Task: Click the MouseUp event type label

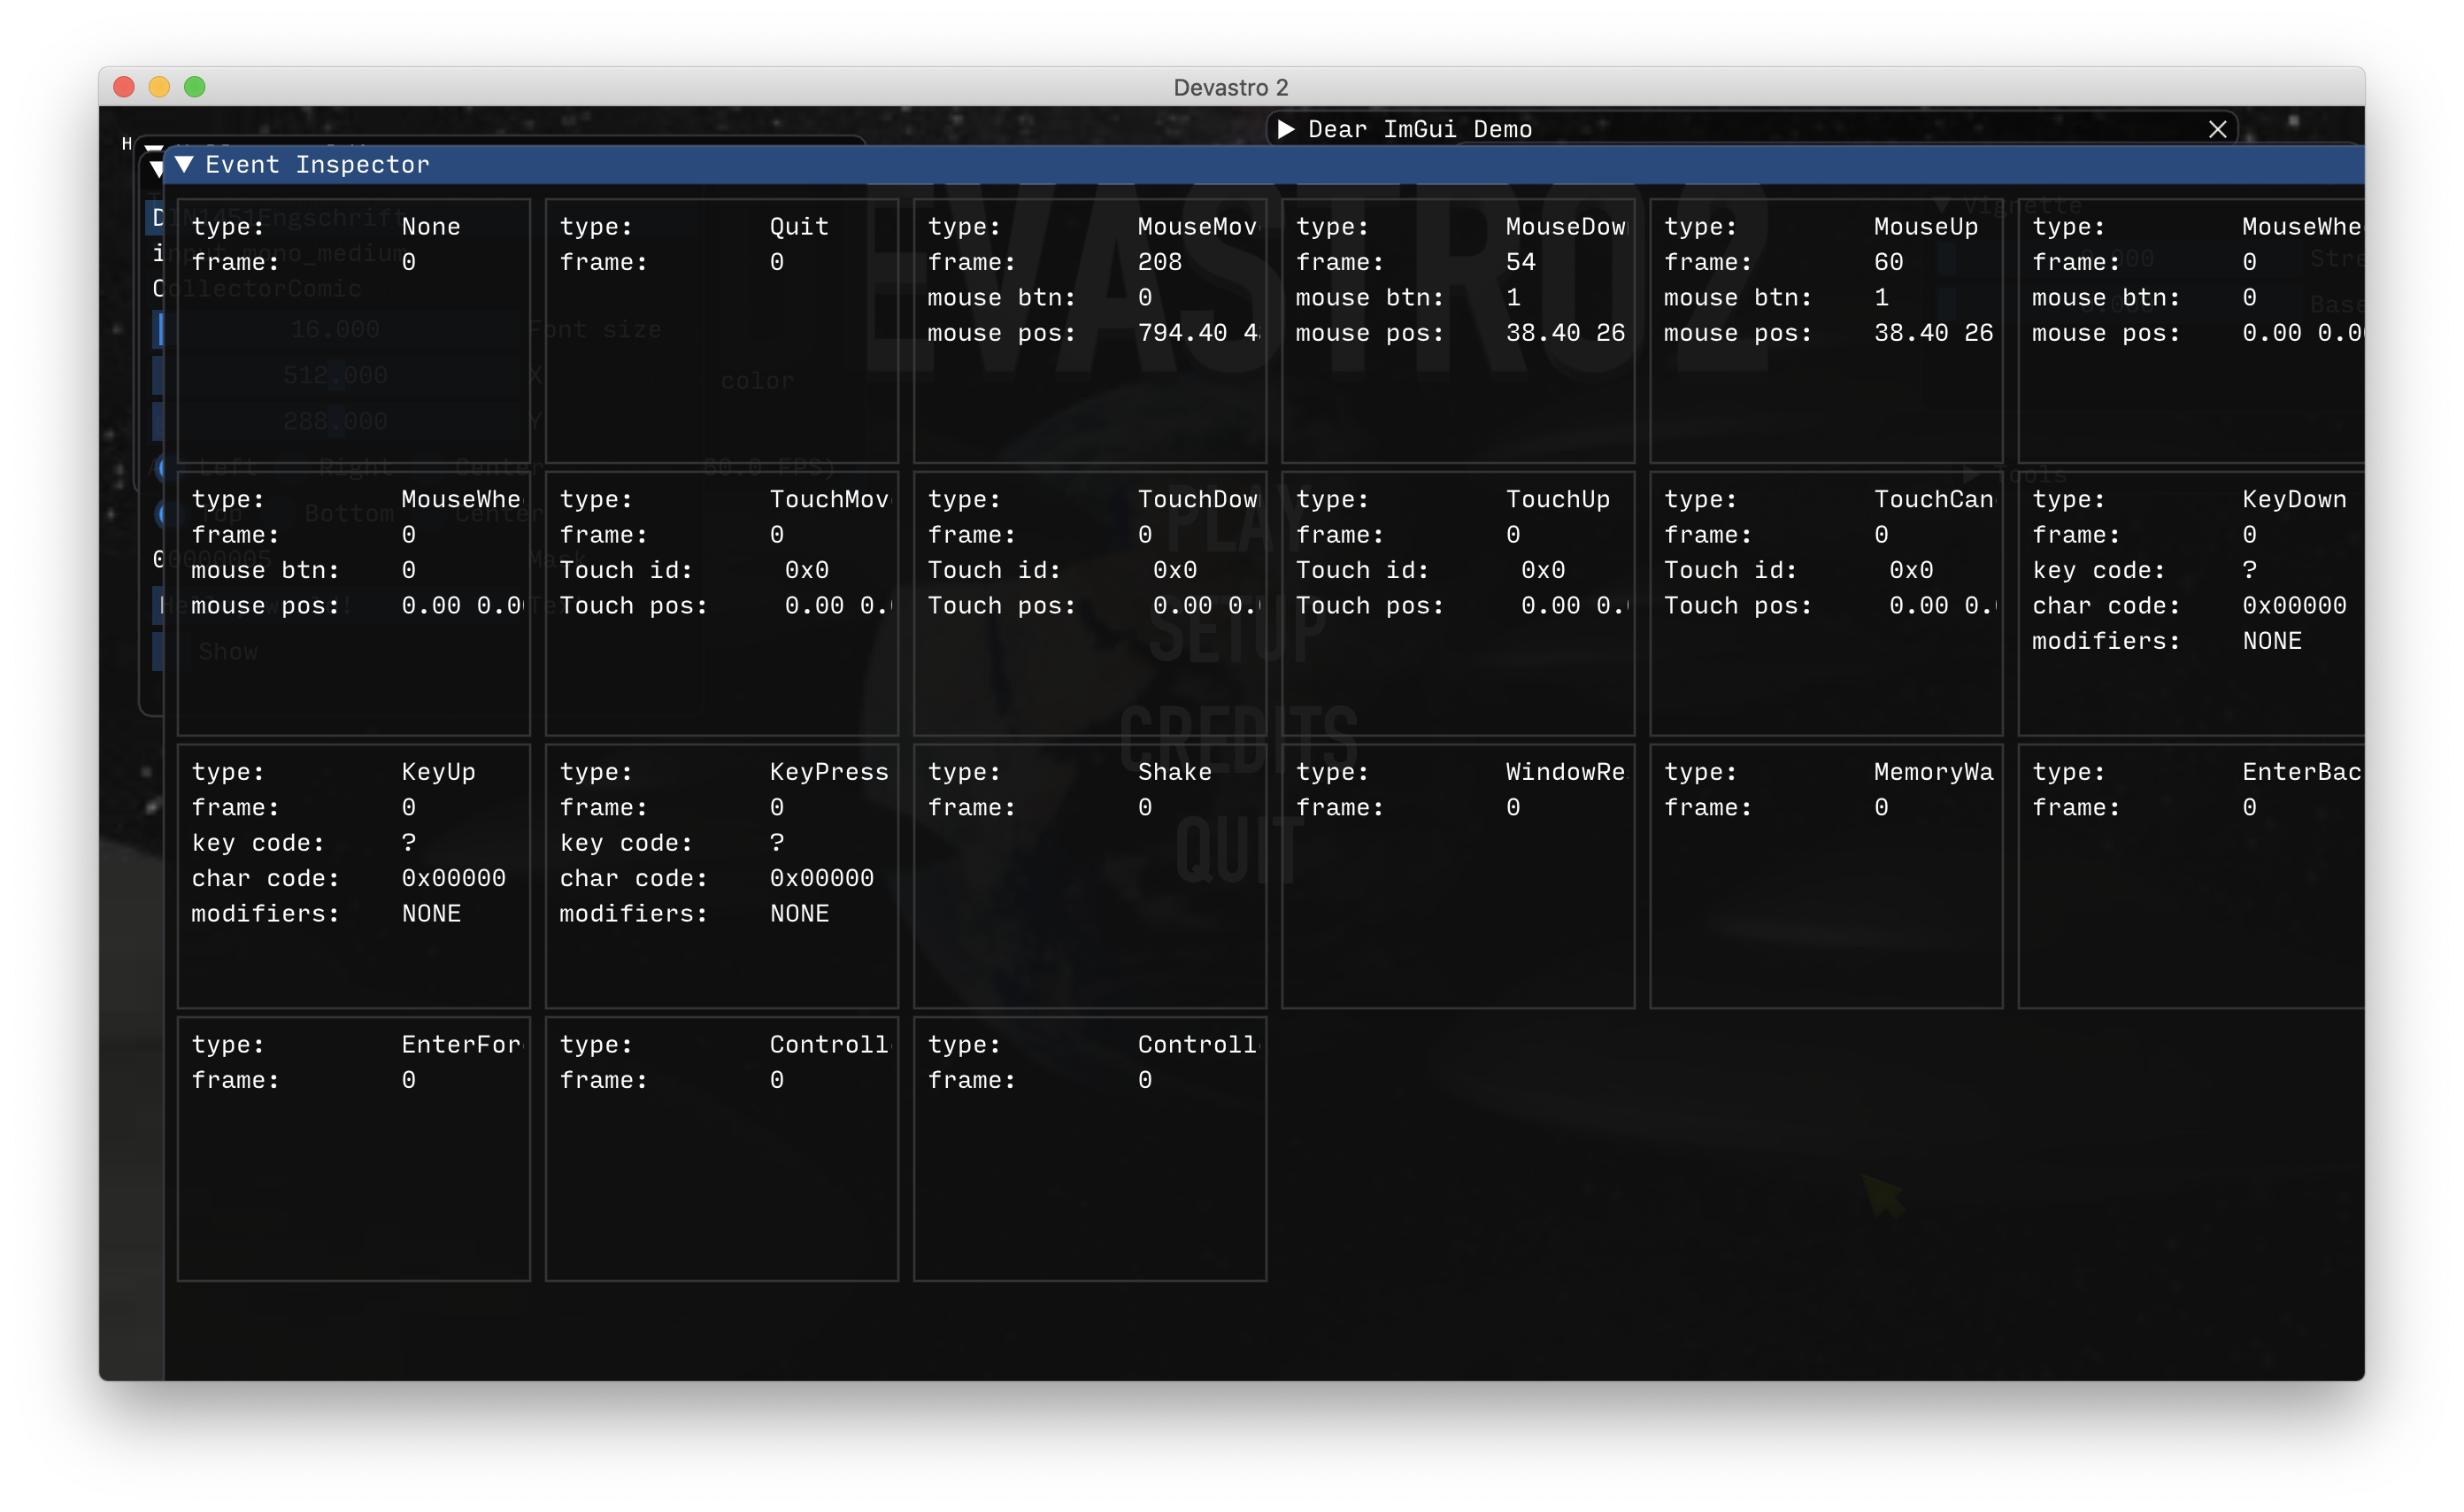Action: 1926,227
